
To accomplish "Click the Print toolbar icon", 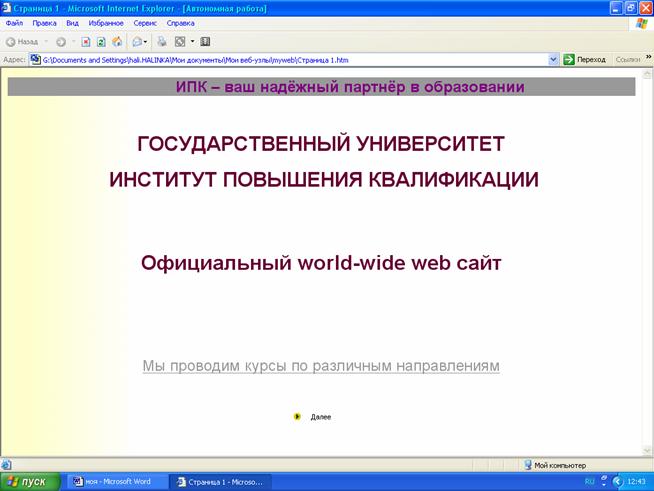I will (163, 42).
